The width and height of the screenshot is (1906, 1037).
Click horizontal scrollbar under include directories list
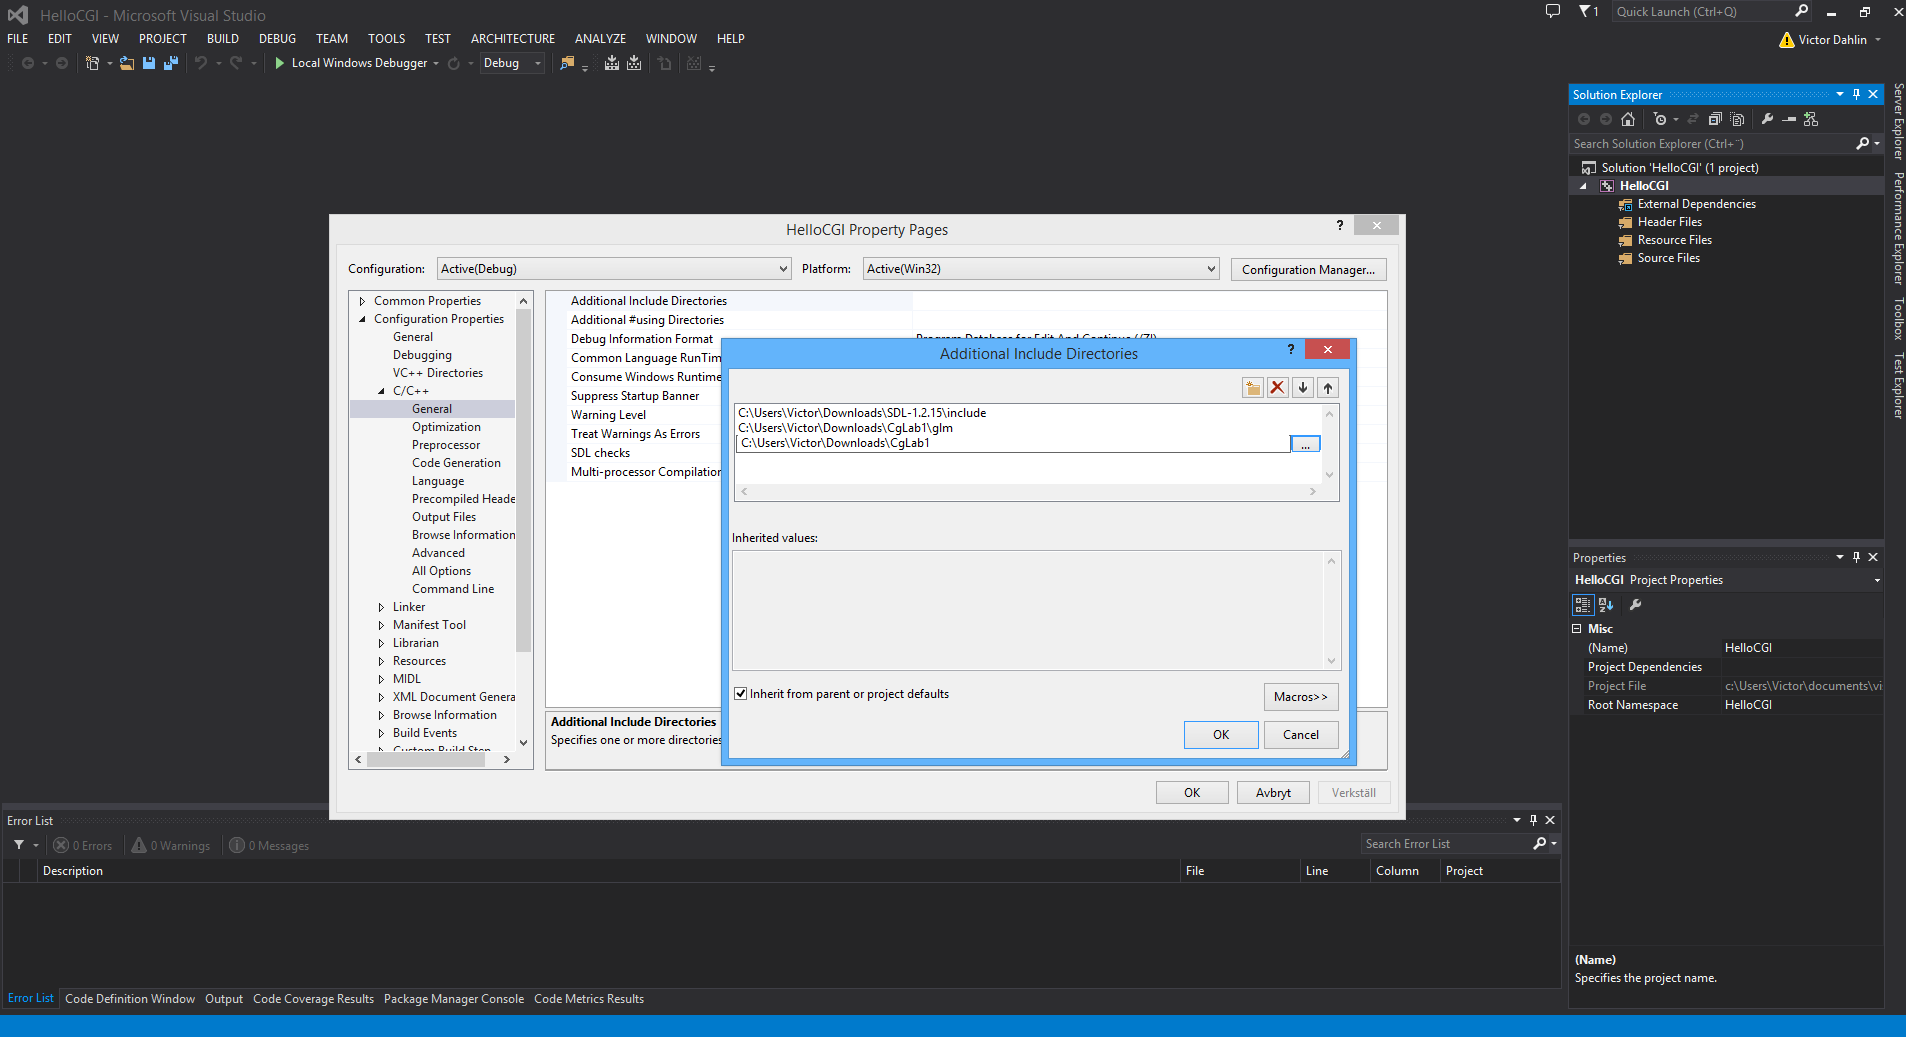click(x=1028, y=492)
